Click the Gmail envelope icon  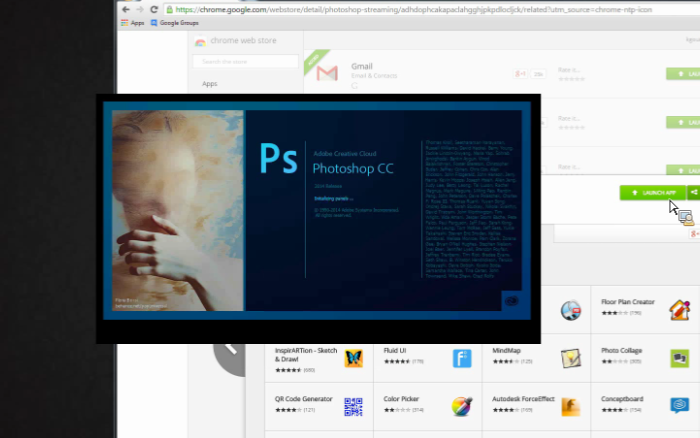[x=326, y=73]
